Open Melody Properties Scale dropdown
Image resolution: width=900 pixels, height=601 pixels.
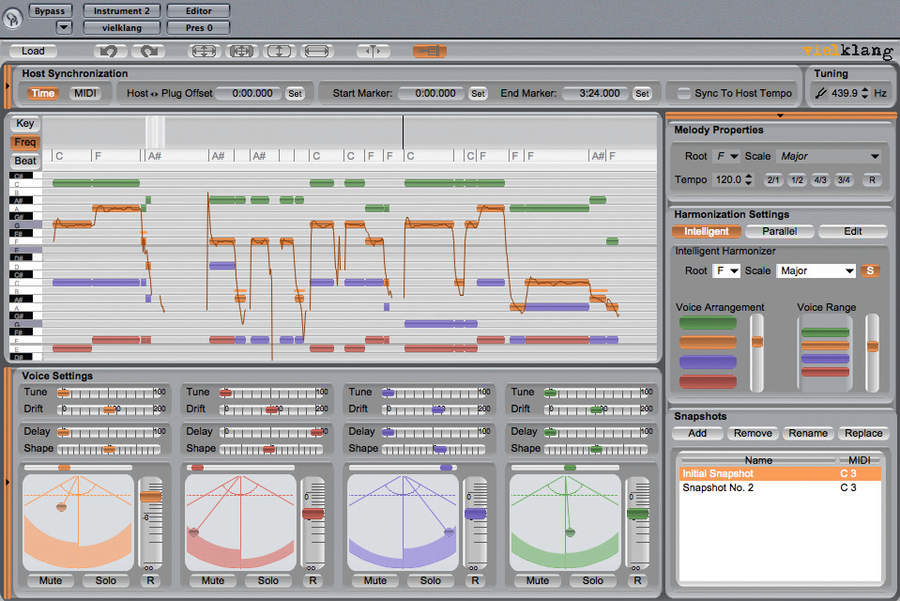[828, 156]
